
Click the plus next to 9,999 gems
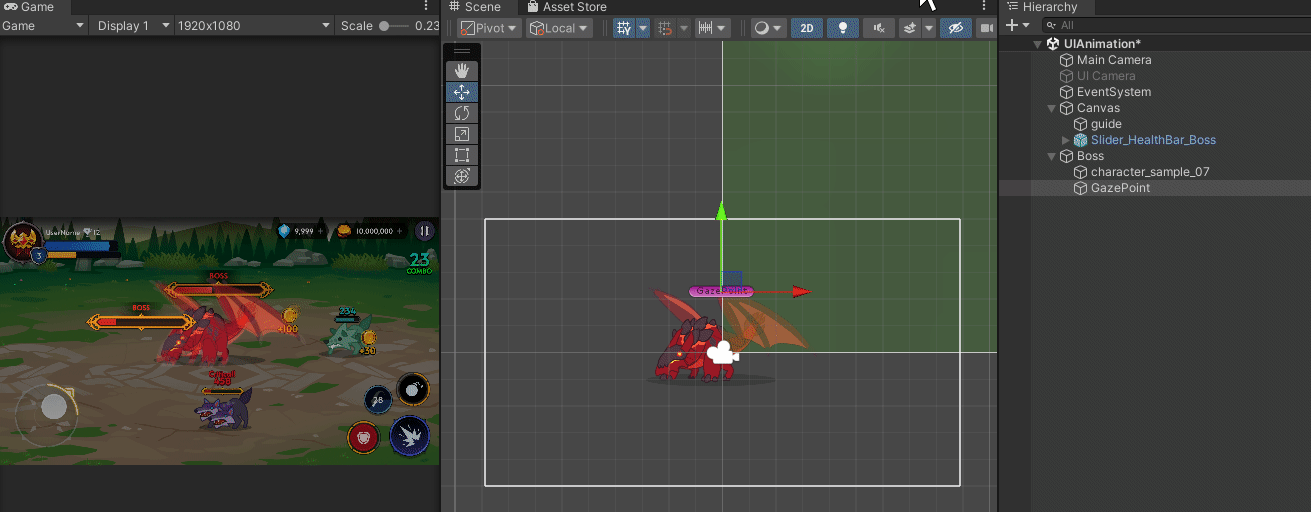[322, 231]
